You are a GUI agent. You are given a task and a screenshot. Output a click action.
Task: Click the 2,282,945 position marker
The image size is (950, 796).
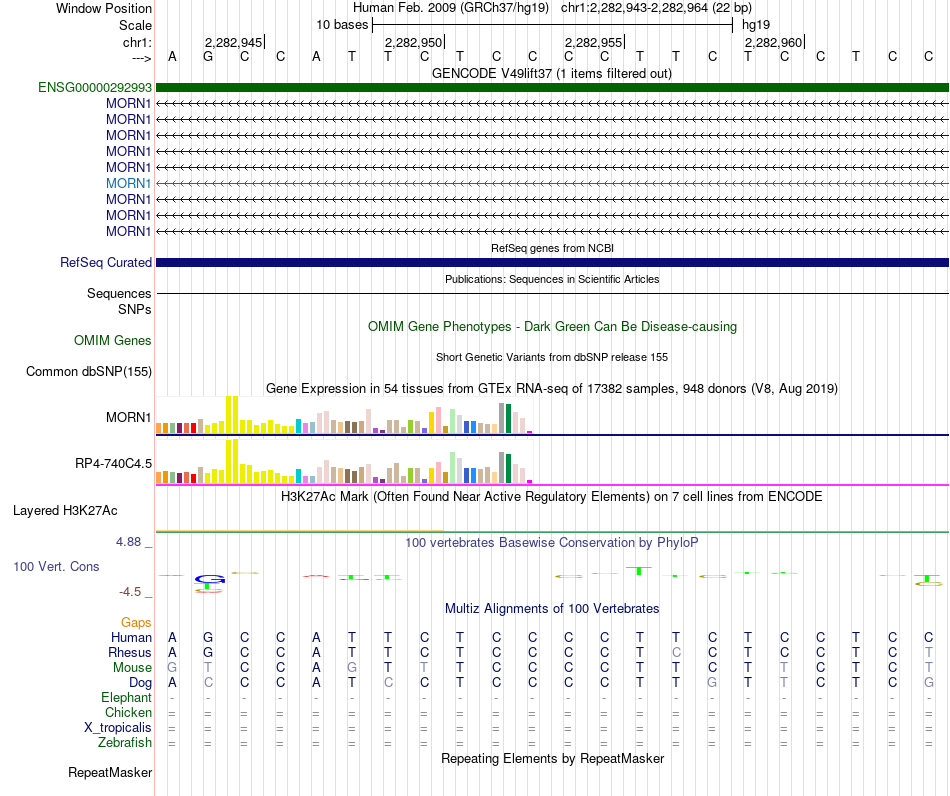pyautogui.click(x=234, y=42)
